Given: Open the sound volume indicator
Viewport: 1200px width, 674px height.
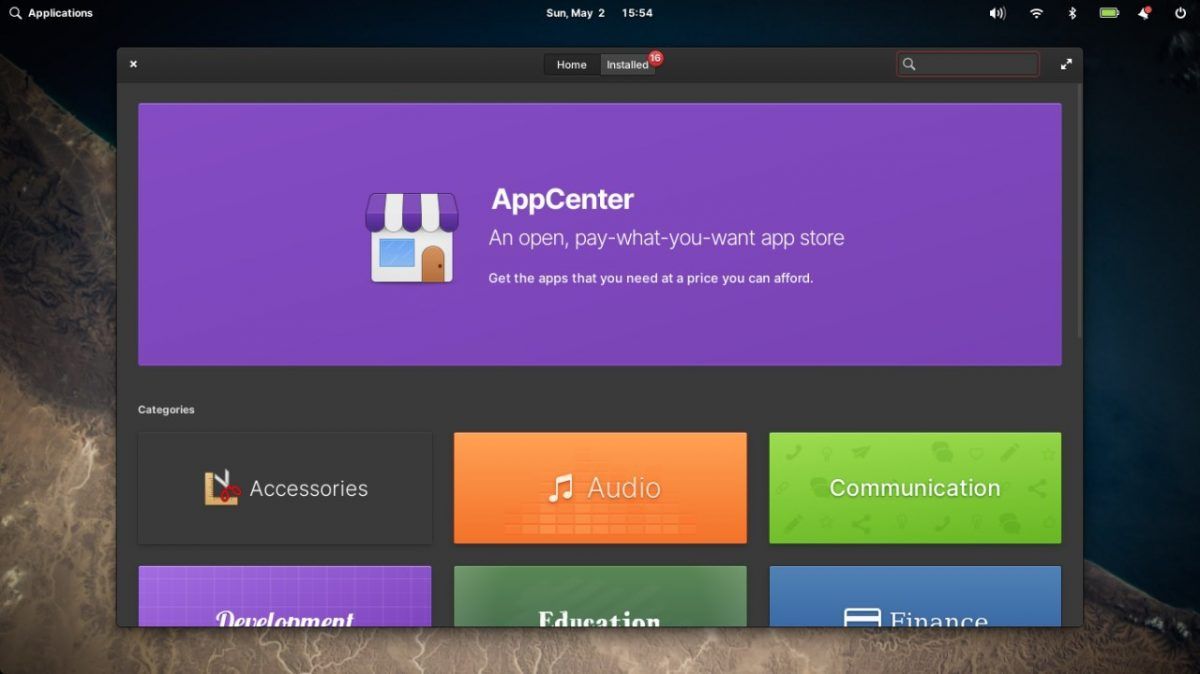Looking at the screenshot, I should click(x=997, y=13).
